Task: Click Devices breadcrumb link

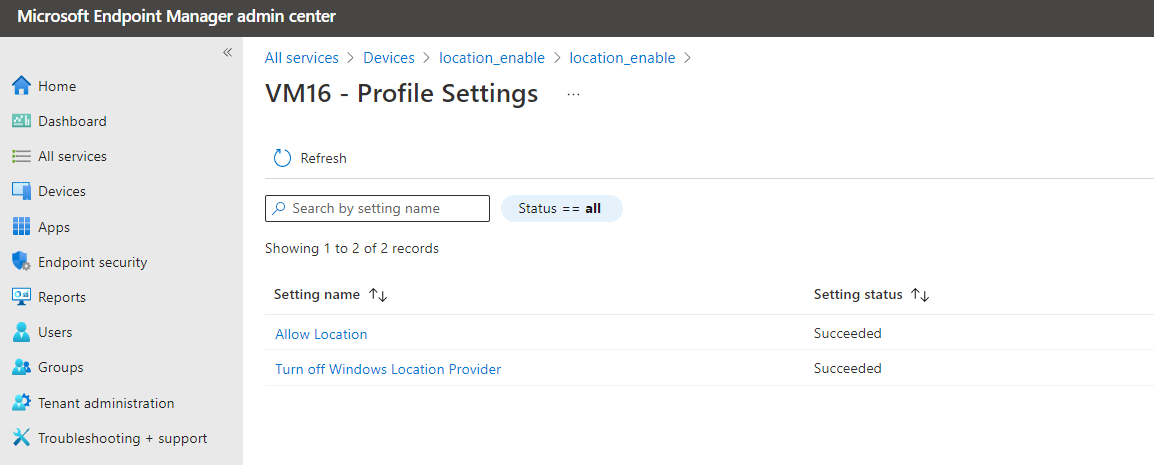Action: pos(389,57)
